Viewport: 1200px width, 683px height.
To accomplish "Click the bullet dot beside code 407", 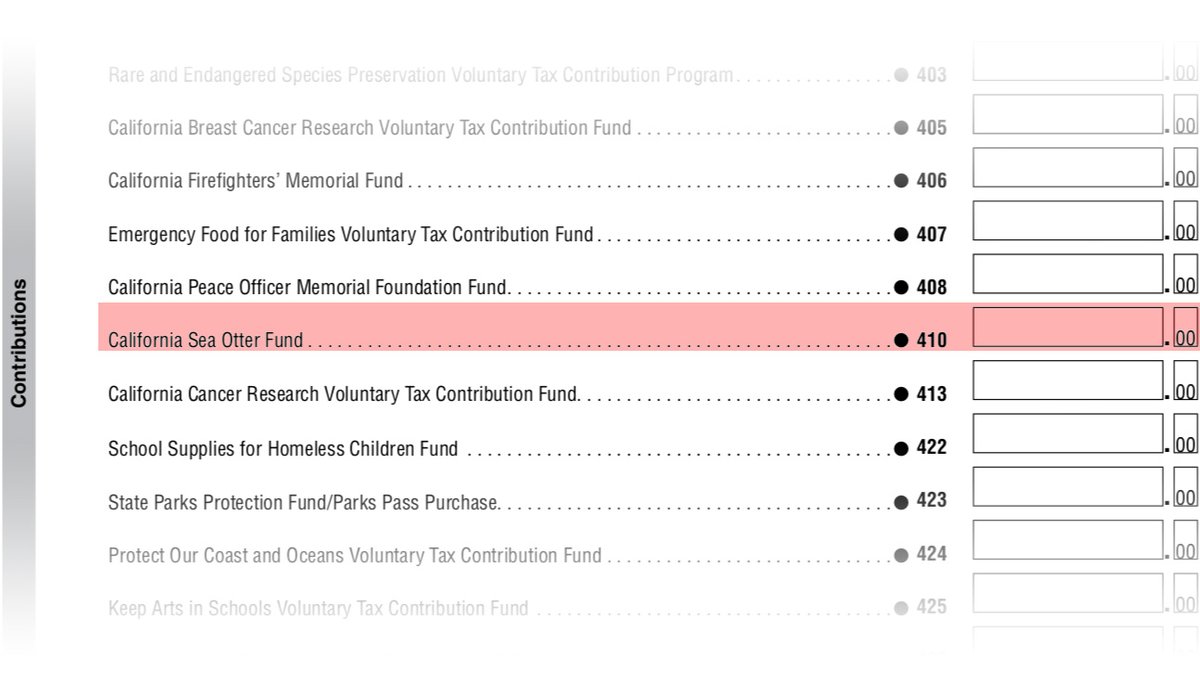I will tap(901, 234).
